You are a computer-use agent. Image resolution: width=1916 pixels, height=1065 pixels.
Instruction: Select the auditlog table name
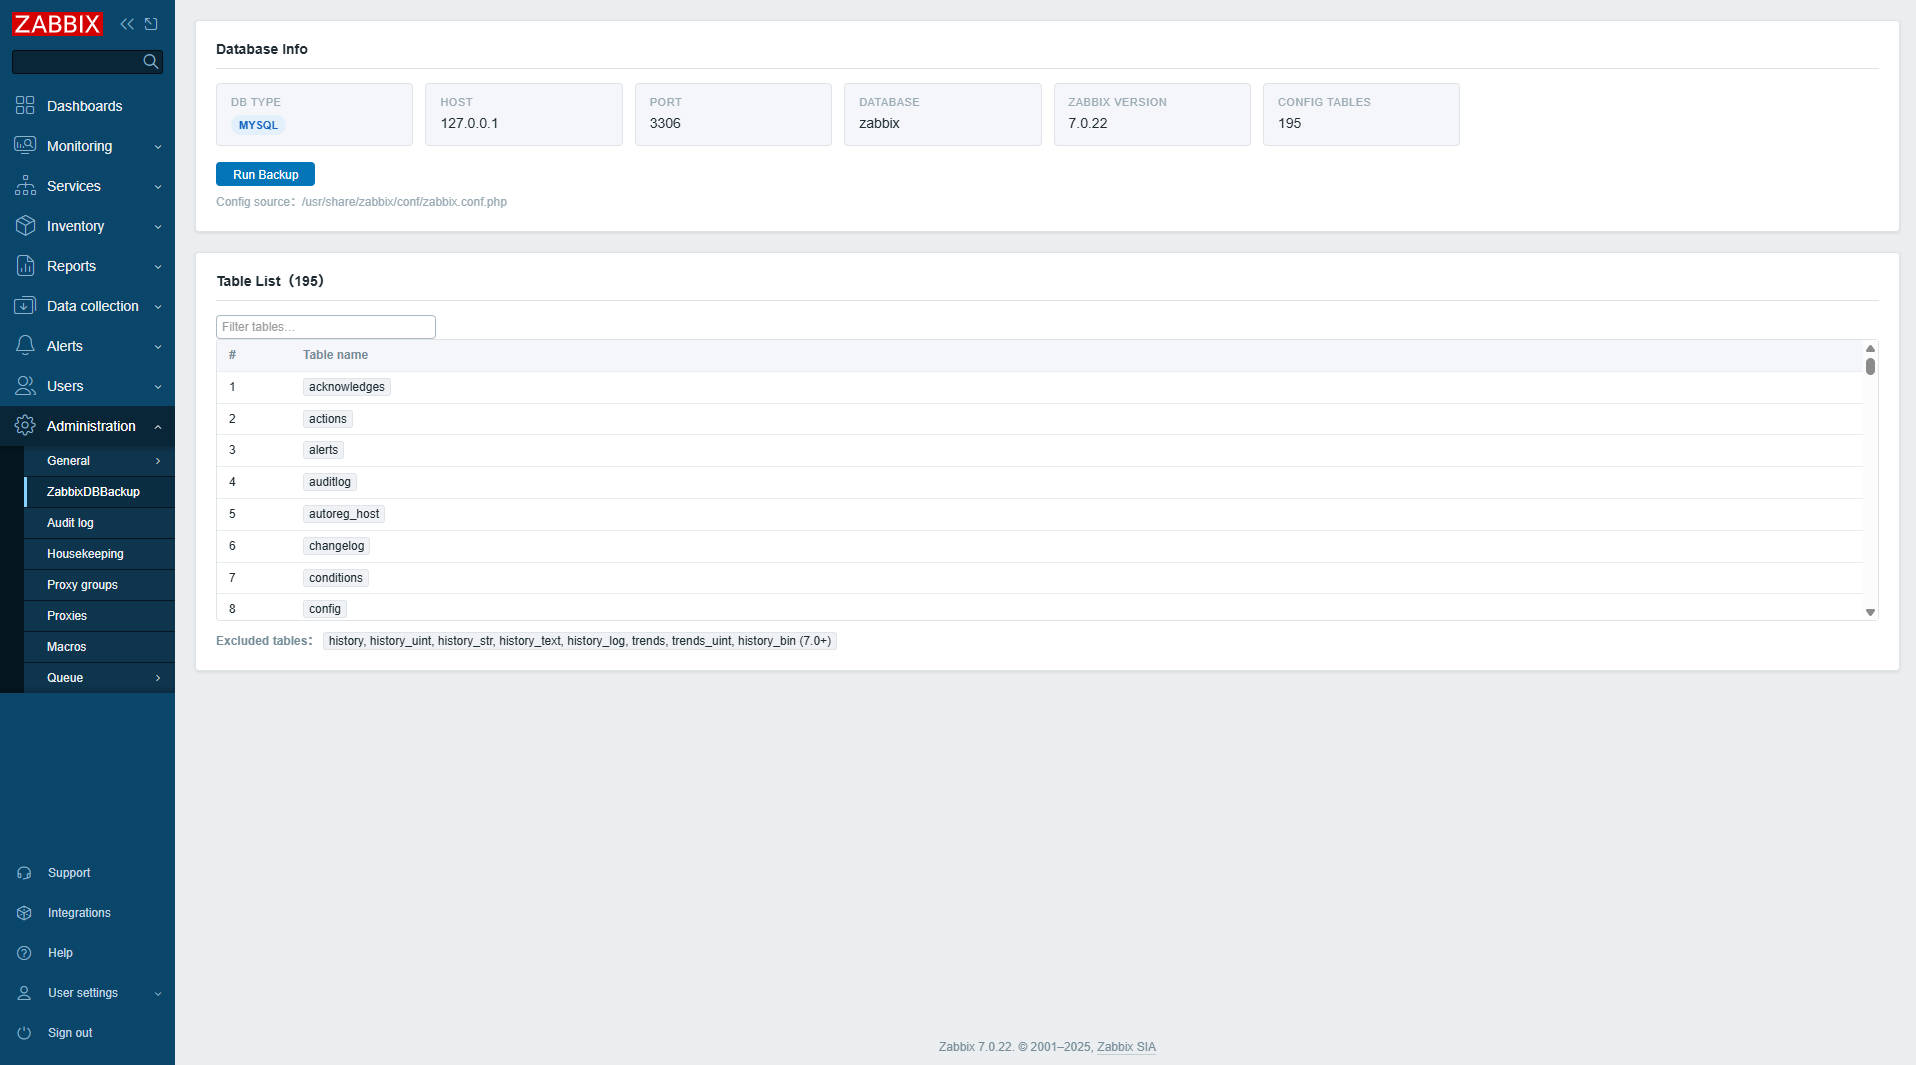pyautogui.click(x=329, y=482)
